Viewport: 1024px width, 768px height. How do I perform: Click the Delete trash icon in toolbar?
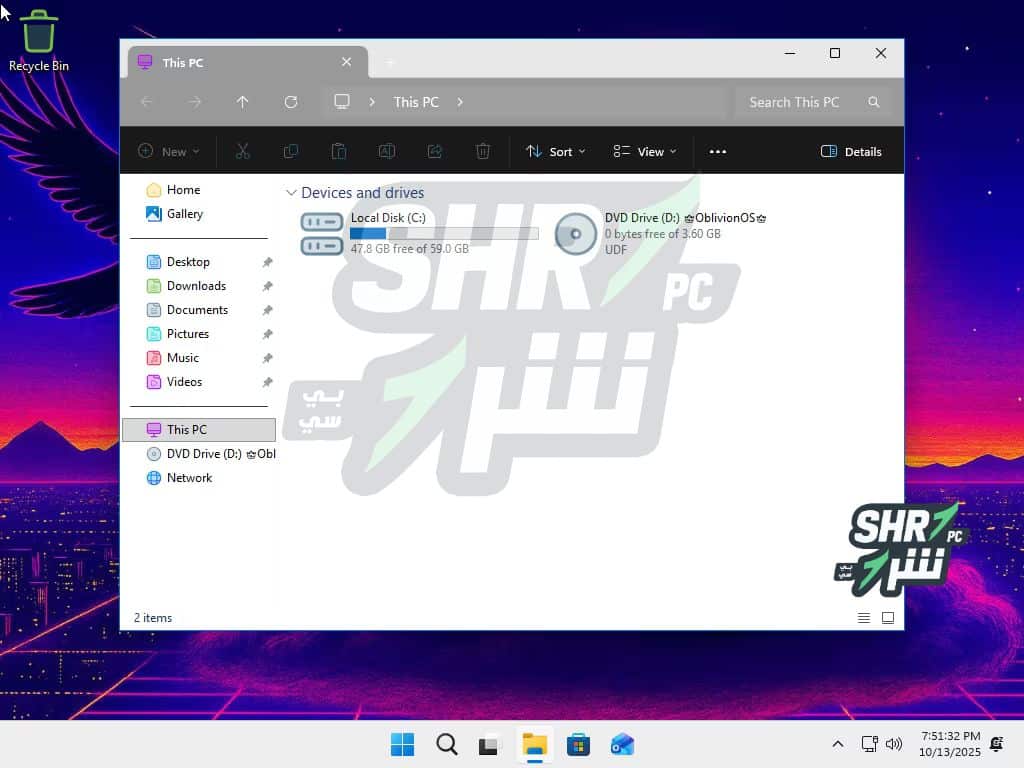click(x=483, y=152)
